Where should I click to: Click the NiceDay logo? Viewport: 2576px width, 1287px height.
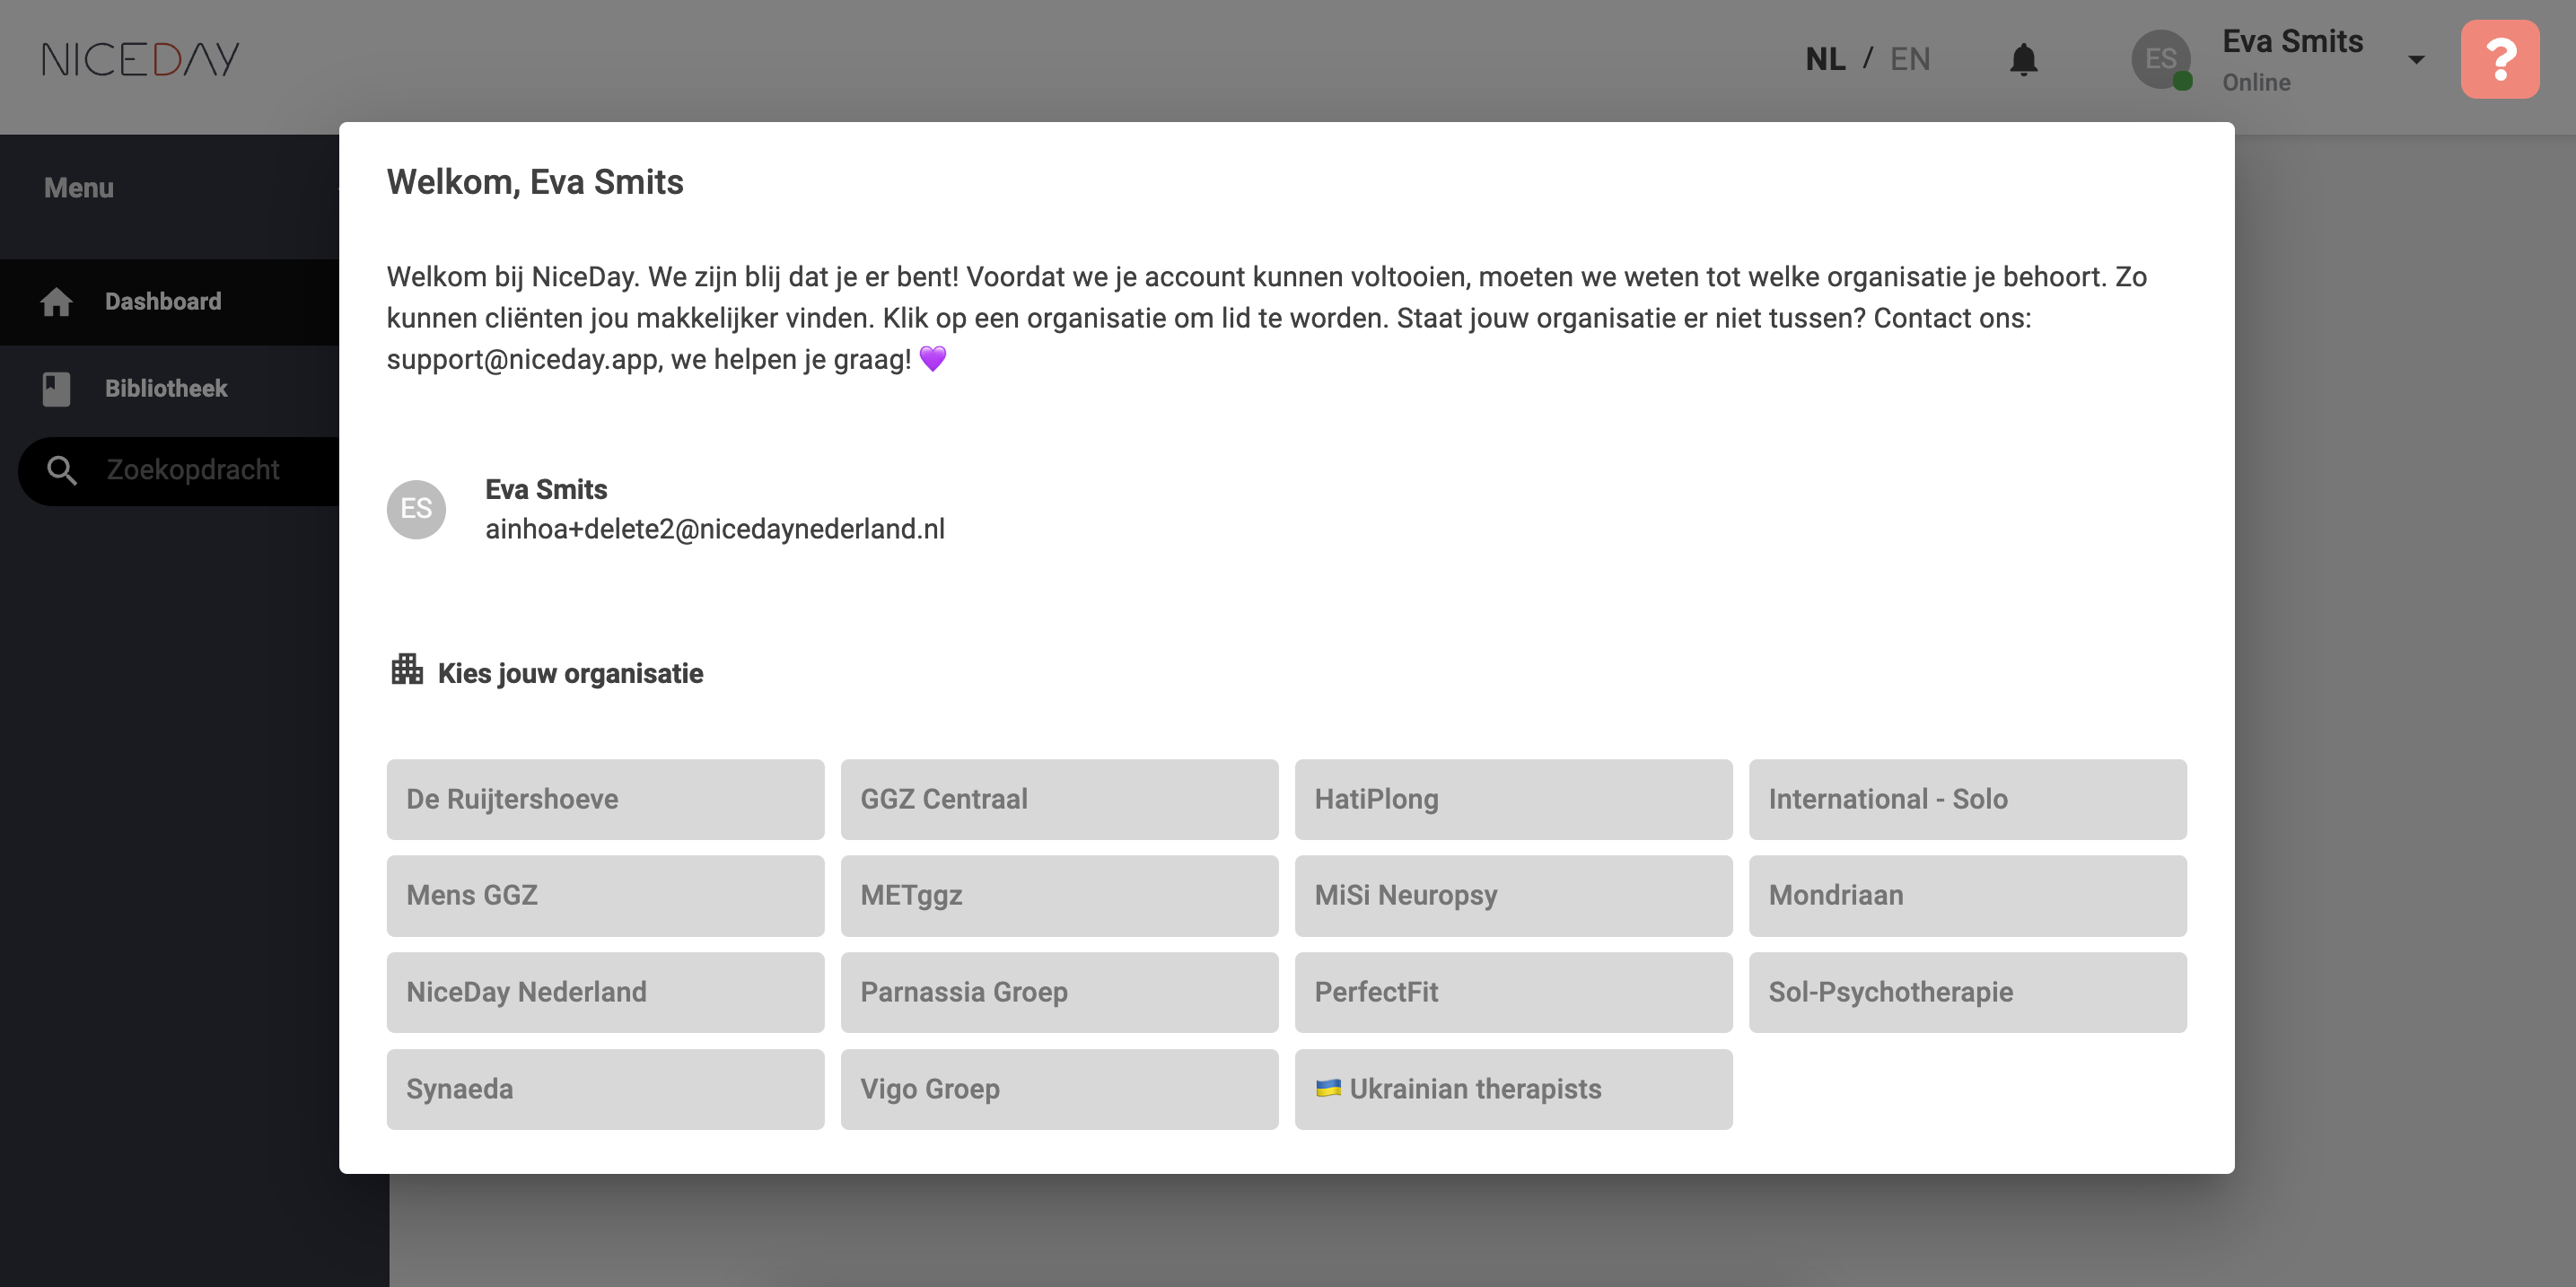tap(140, 59)
